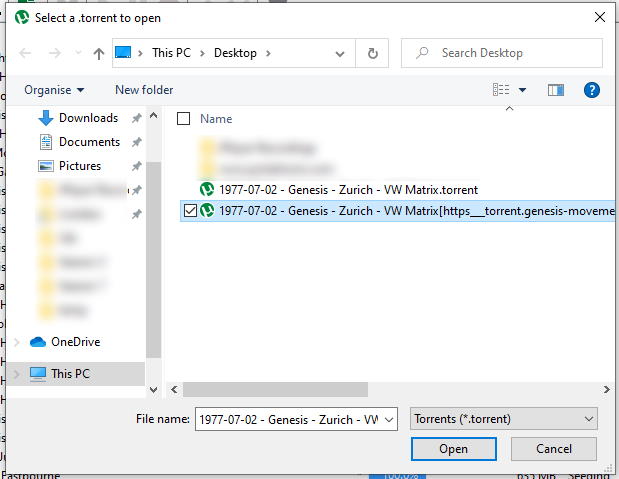Image resolution: width=619 pixels, height=479 pixels.
Task: Click the Forward navigation arrow
Action: (x=54, y=53)
